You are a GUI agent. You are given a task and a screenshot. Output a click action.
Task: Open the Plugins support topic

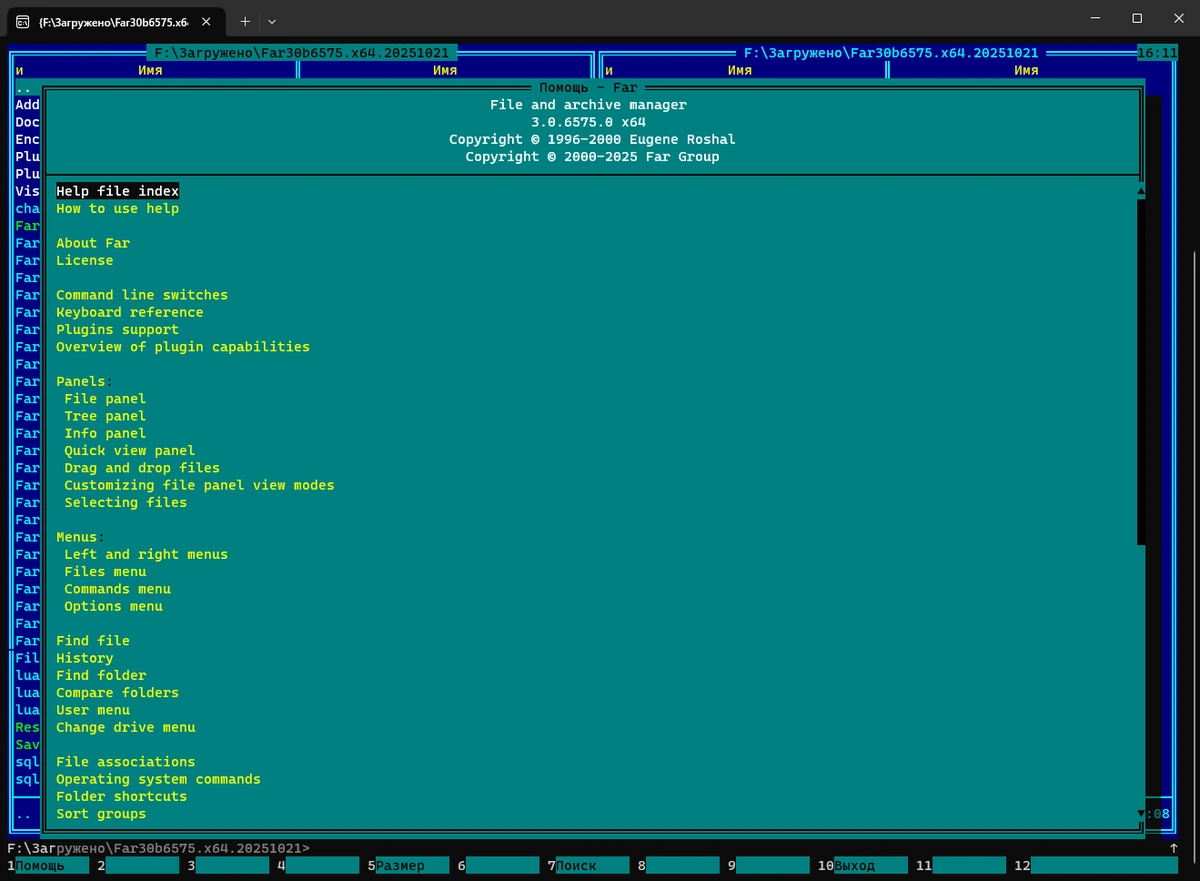click(118, 329)
